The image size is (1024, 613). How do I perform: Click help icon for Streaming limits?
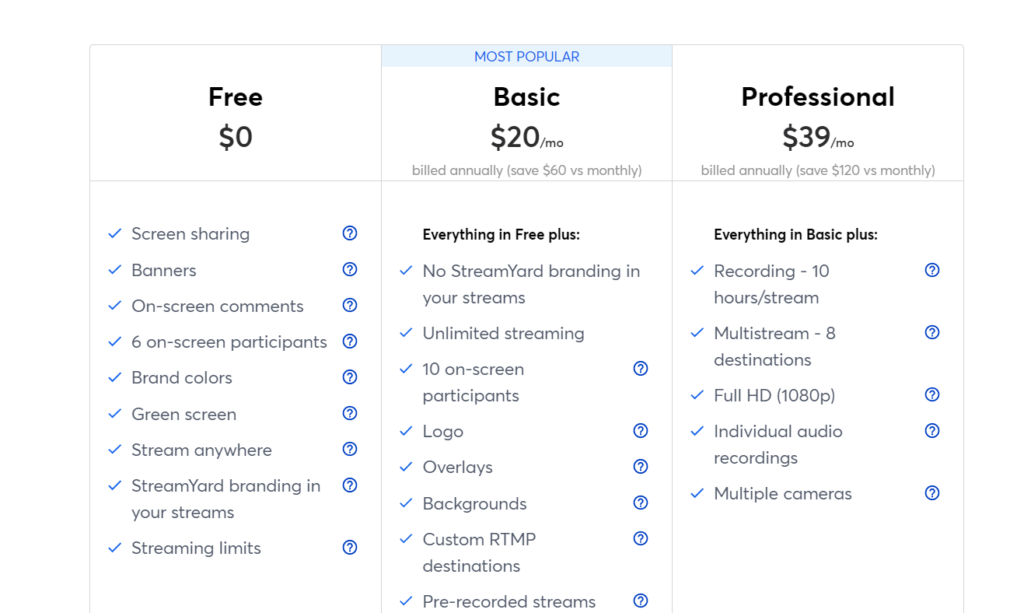coord(350,547)
